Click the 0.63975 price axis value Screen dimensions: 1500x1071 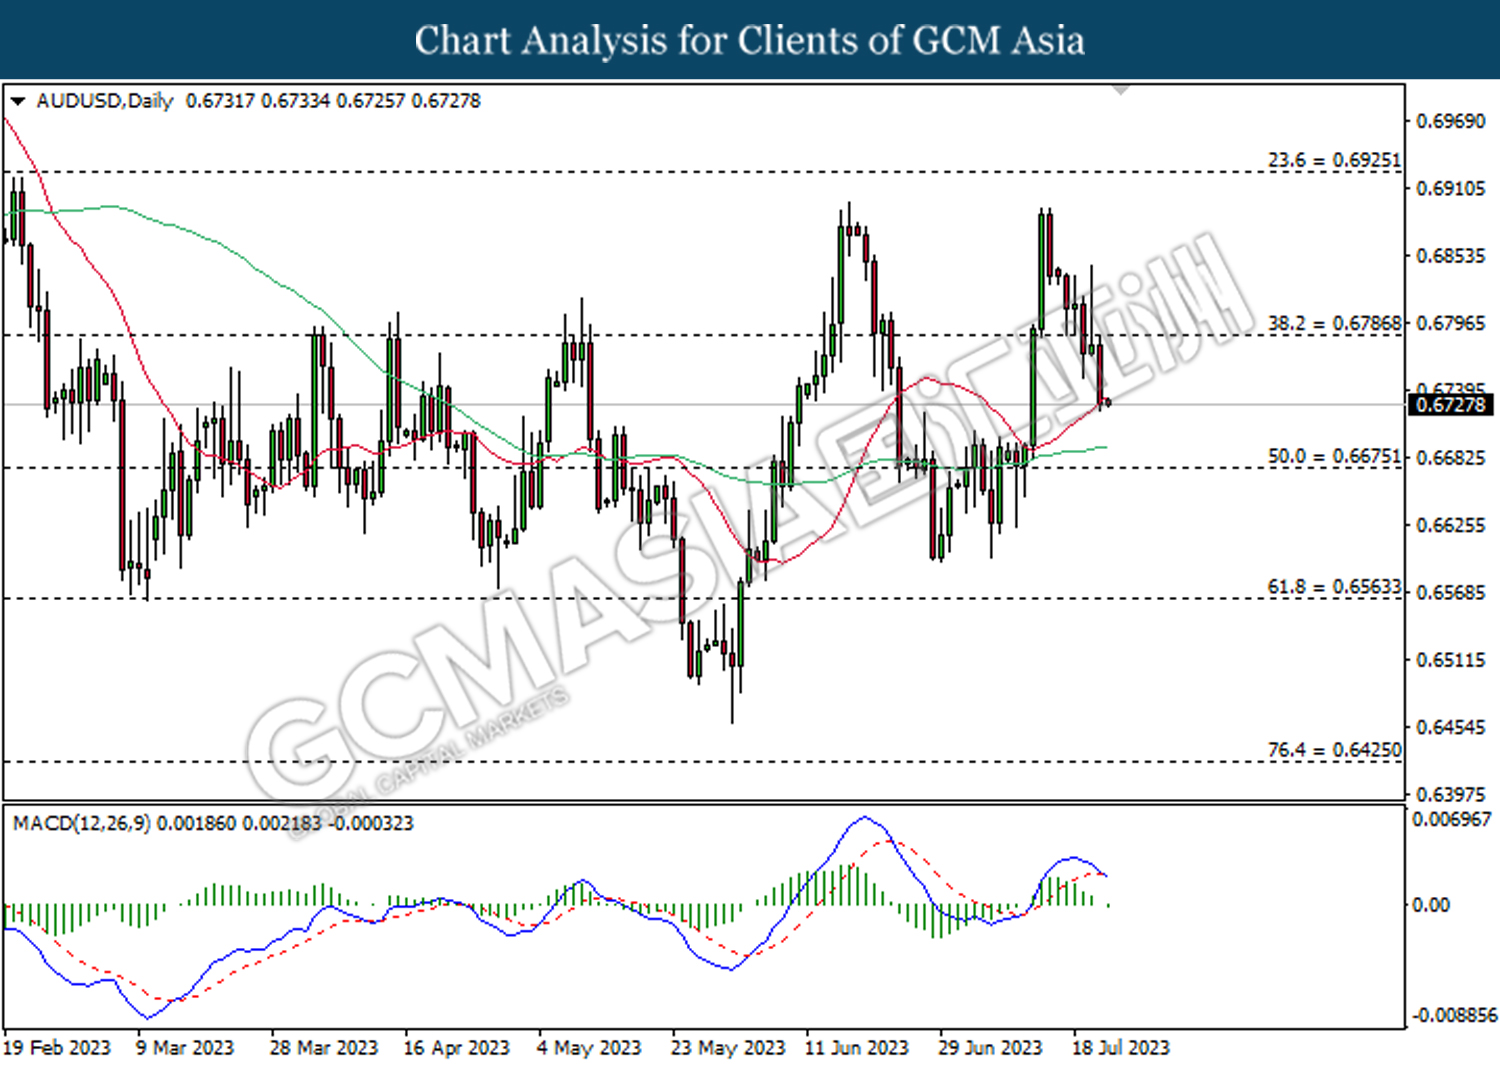(1451, 794)
